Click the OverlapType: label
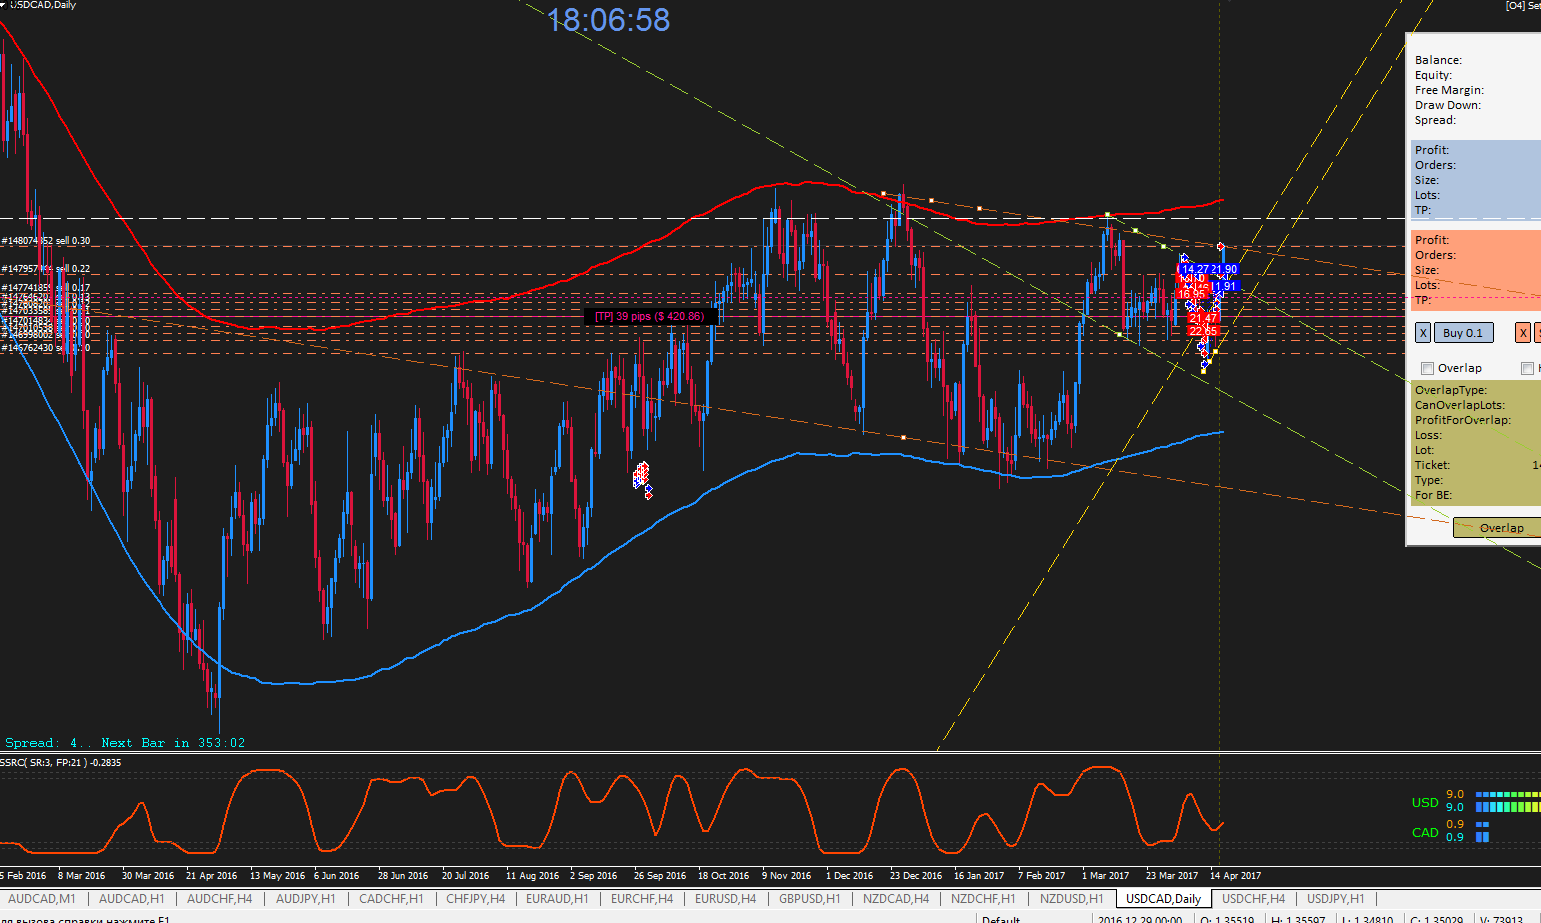 pos(1450,390)
